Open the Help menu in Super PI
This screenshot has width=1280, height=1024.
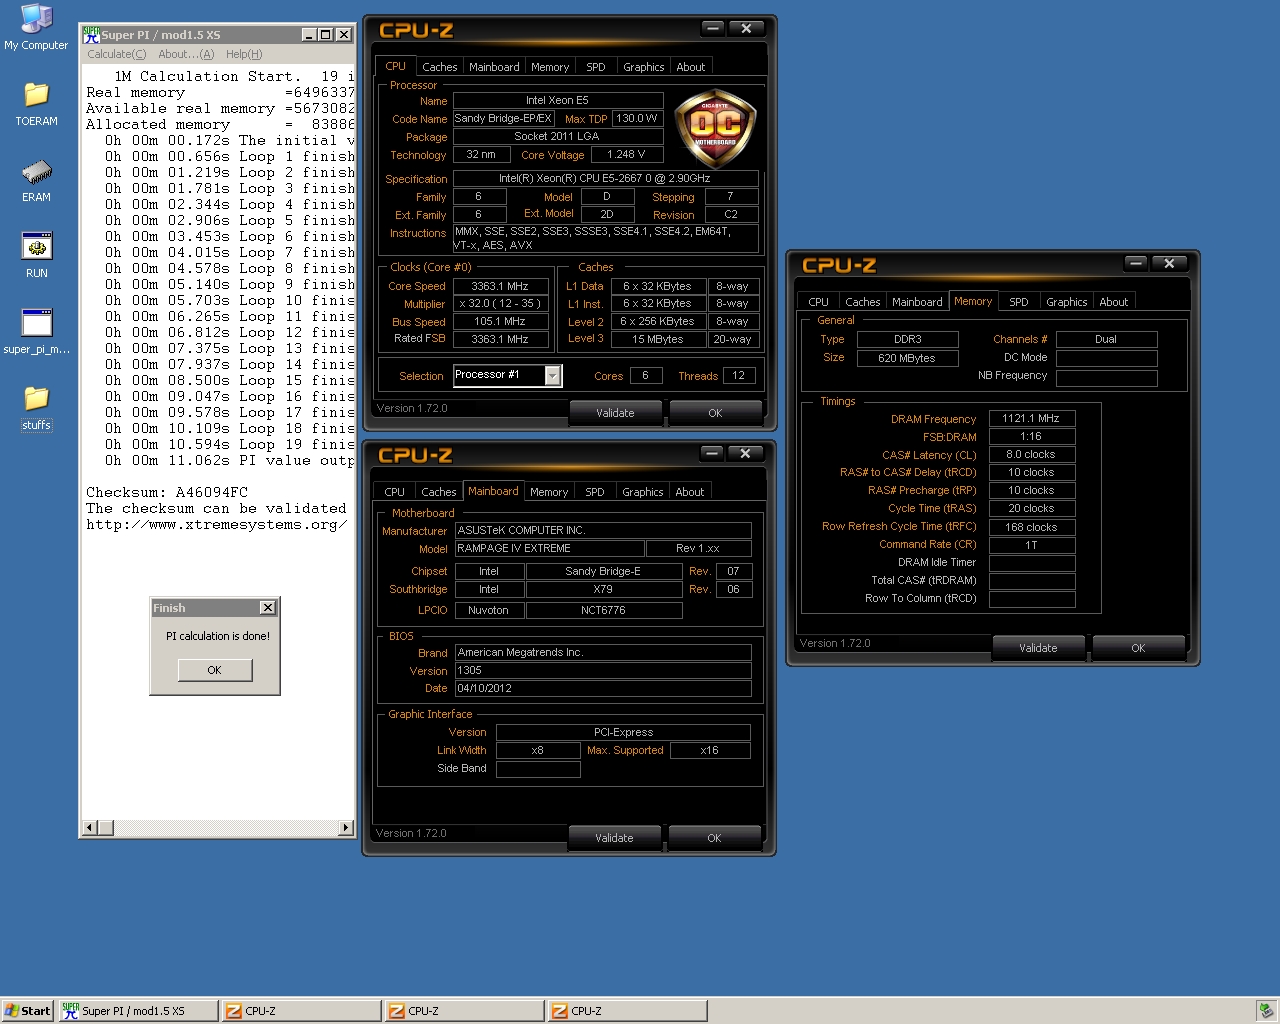coord(244,54)
